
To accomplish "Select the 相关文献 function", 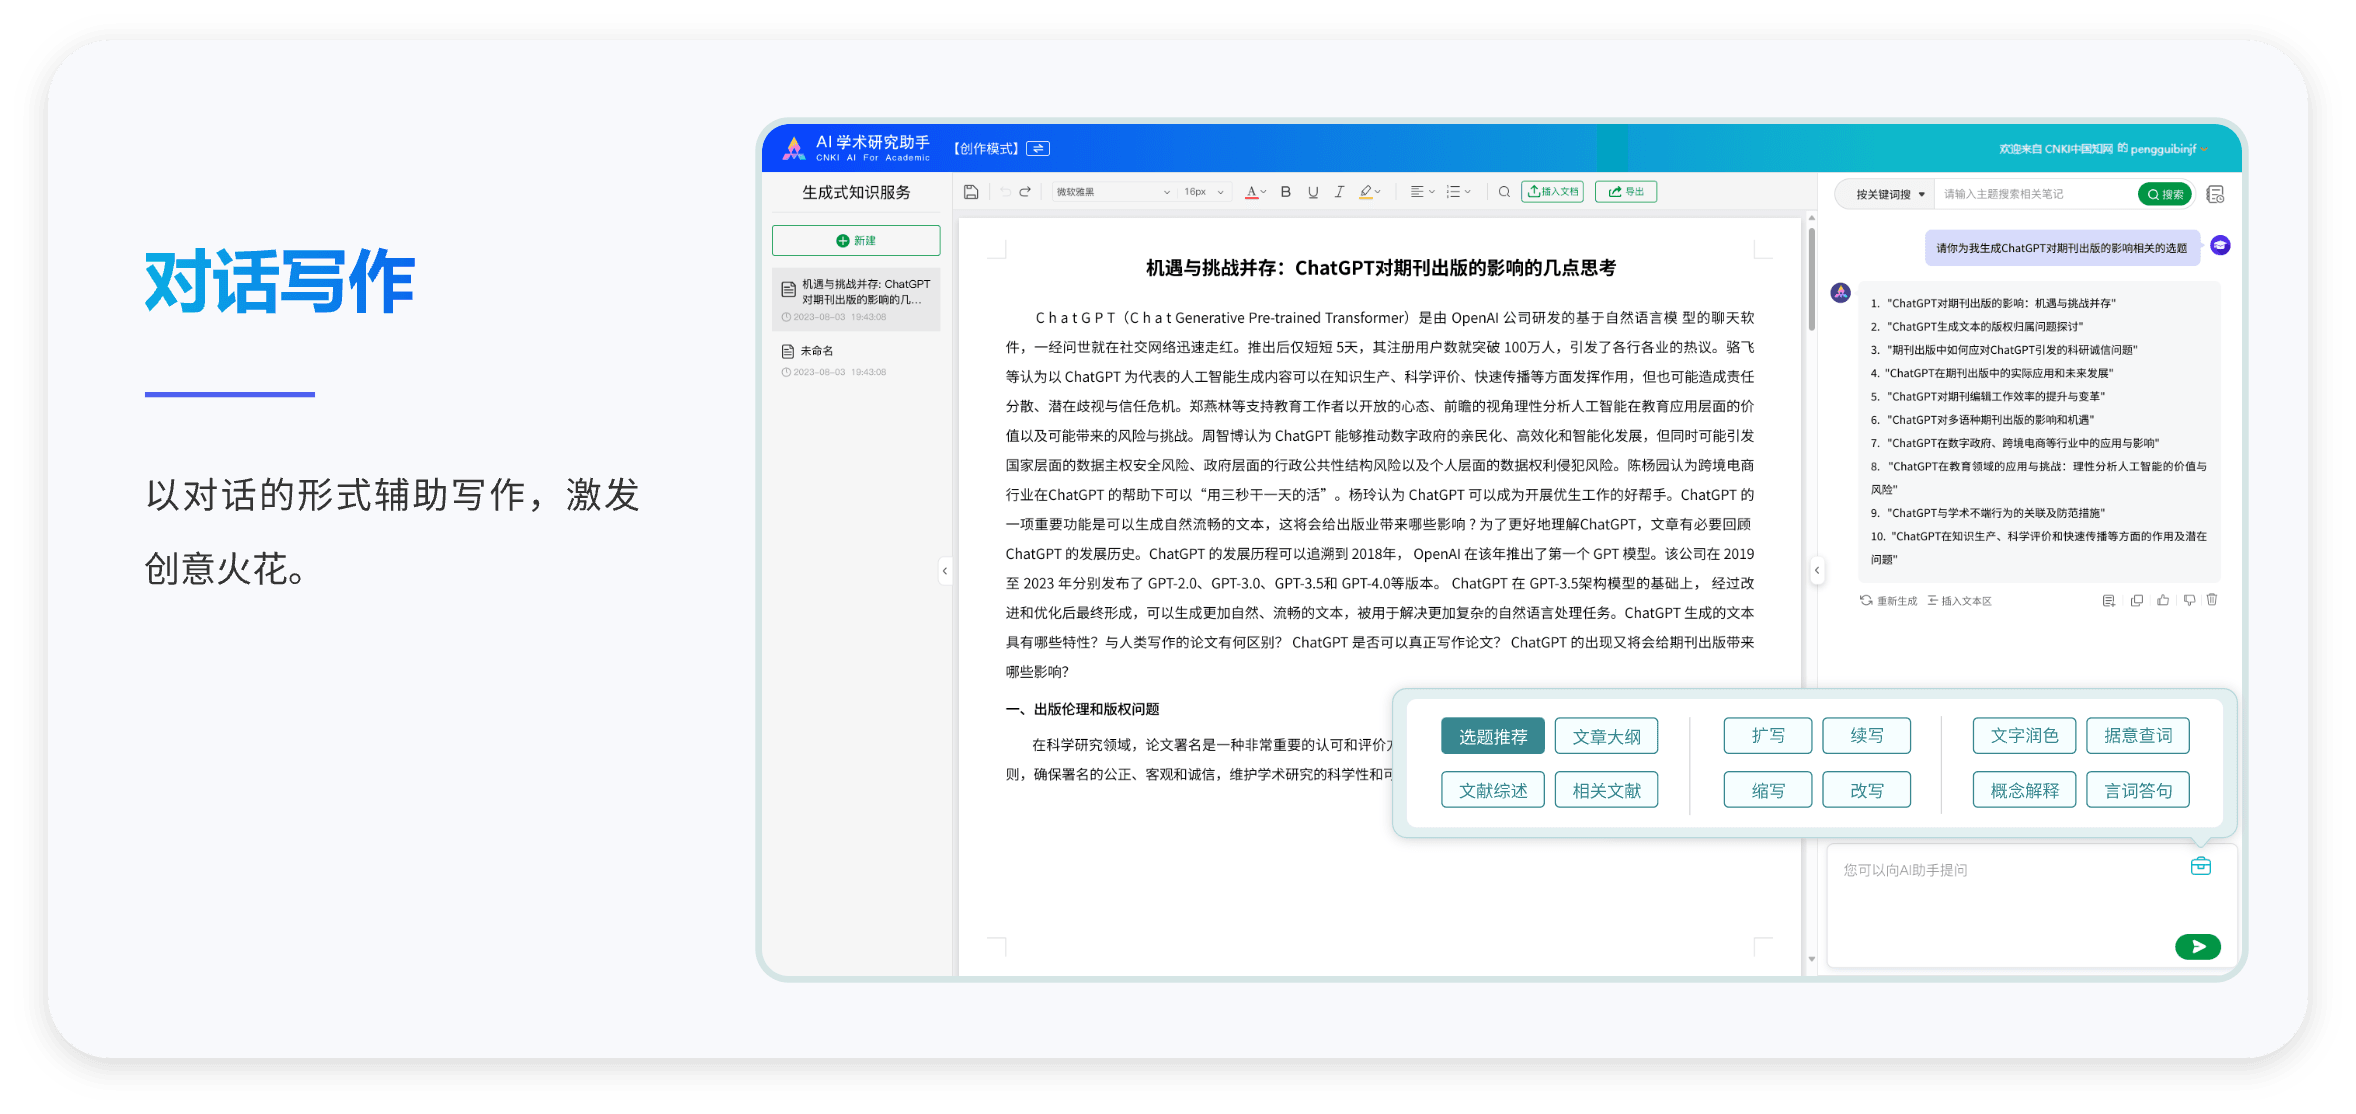I will coord(1606,791).
